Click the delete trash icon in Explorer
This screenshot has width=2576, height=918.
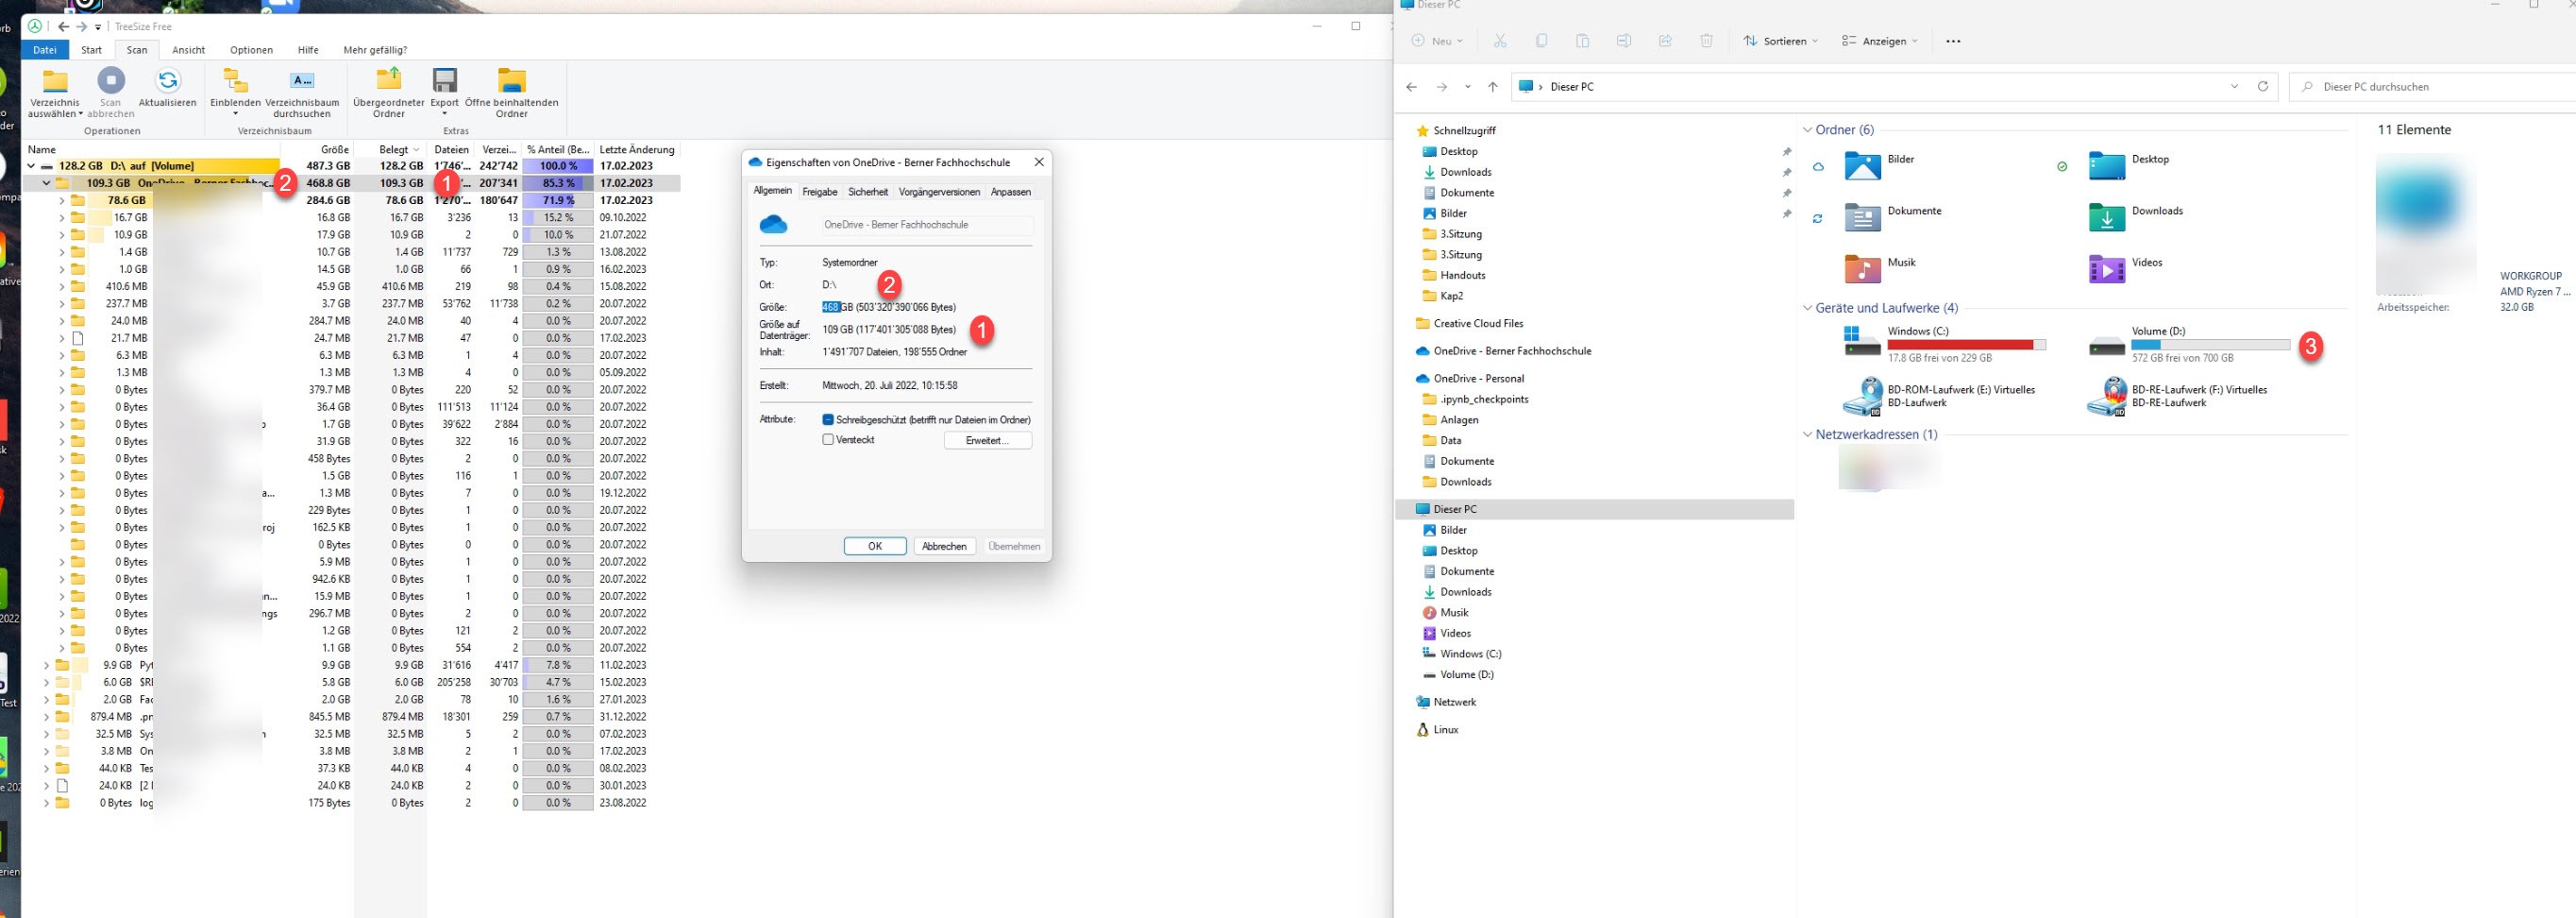[x=1706, y=41]
